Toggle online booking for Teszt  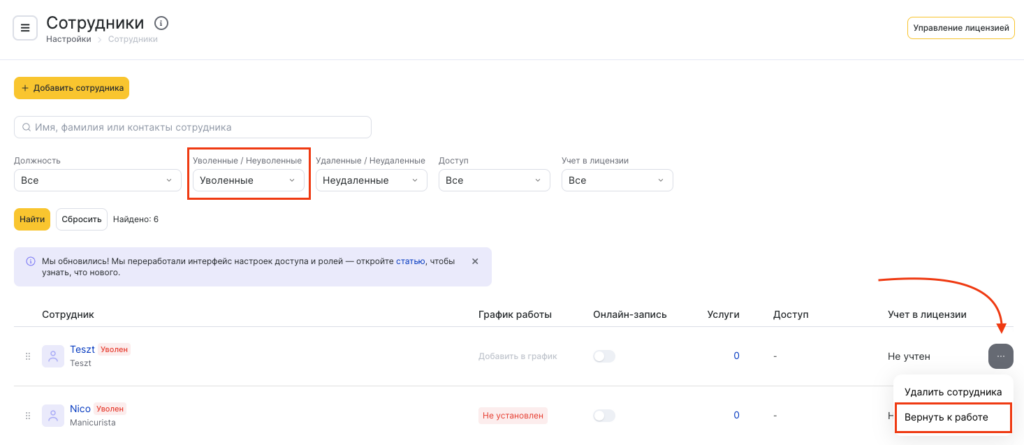604,356
